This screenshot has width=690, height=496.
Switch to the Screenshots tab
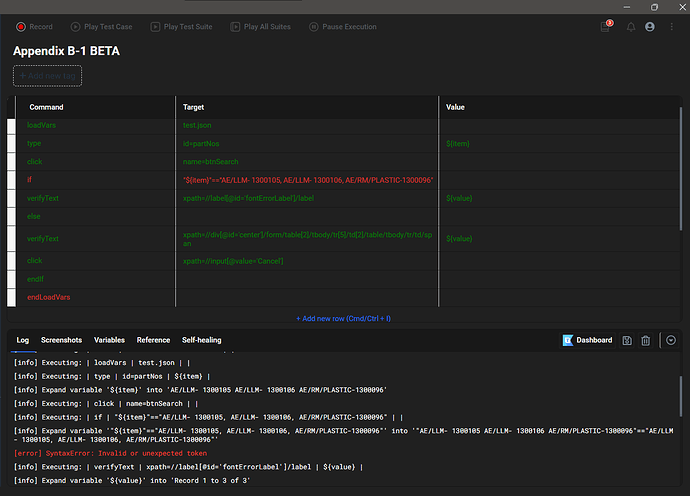62,340
